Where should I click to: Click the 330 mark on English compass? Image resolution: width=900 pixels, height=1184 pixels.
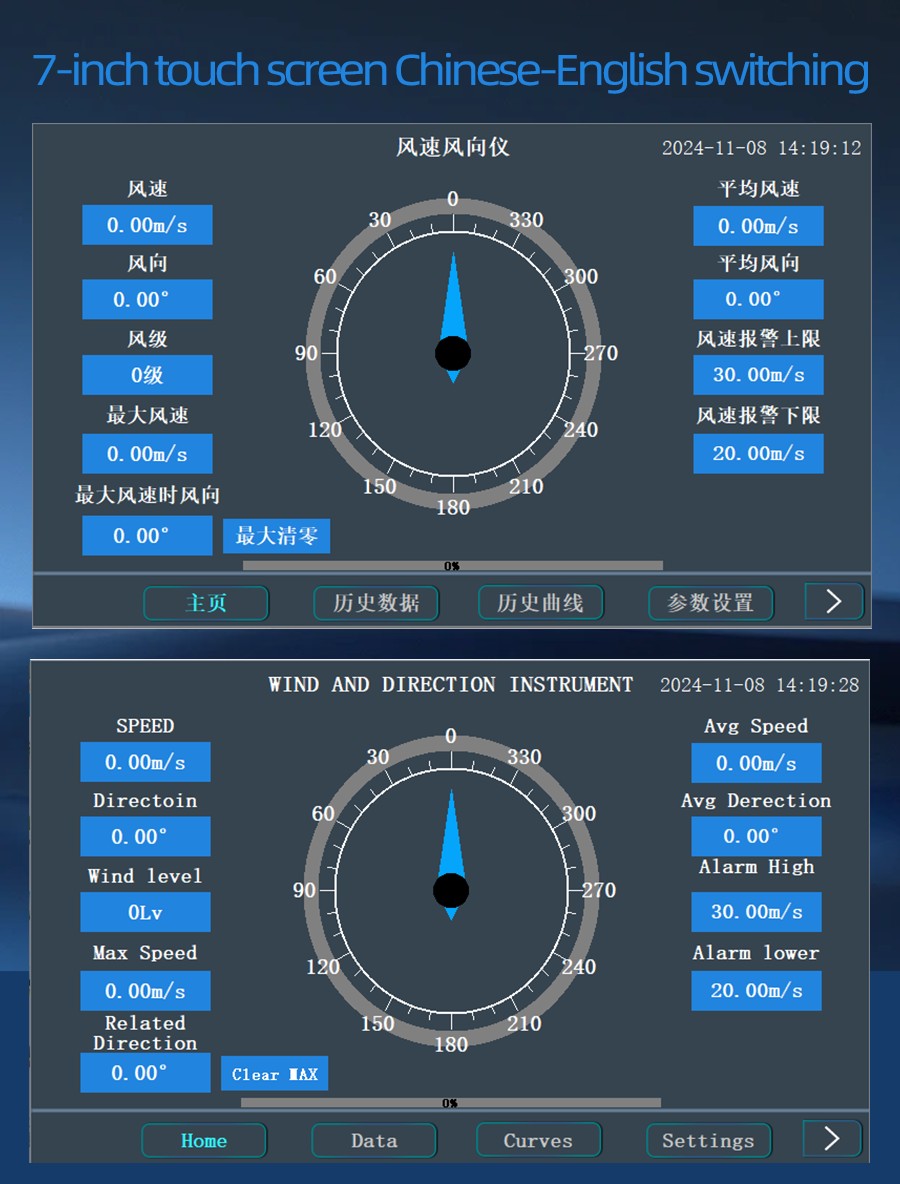point(524,757)
